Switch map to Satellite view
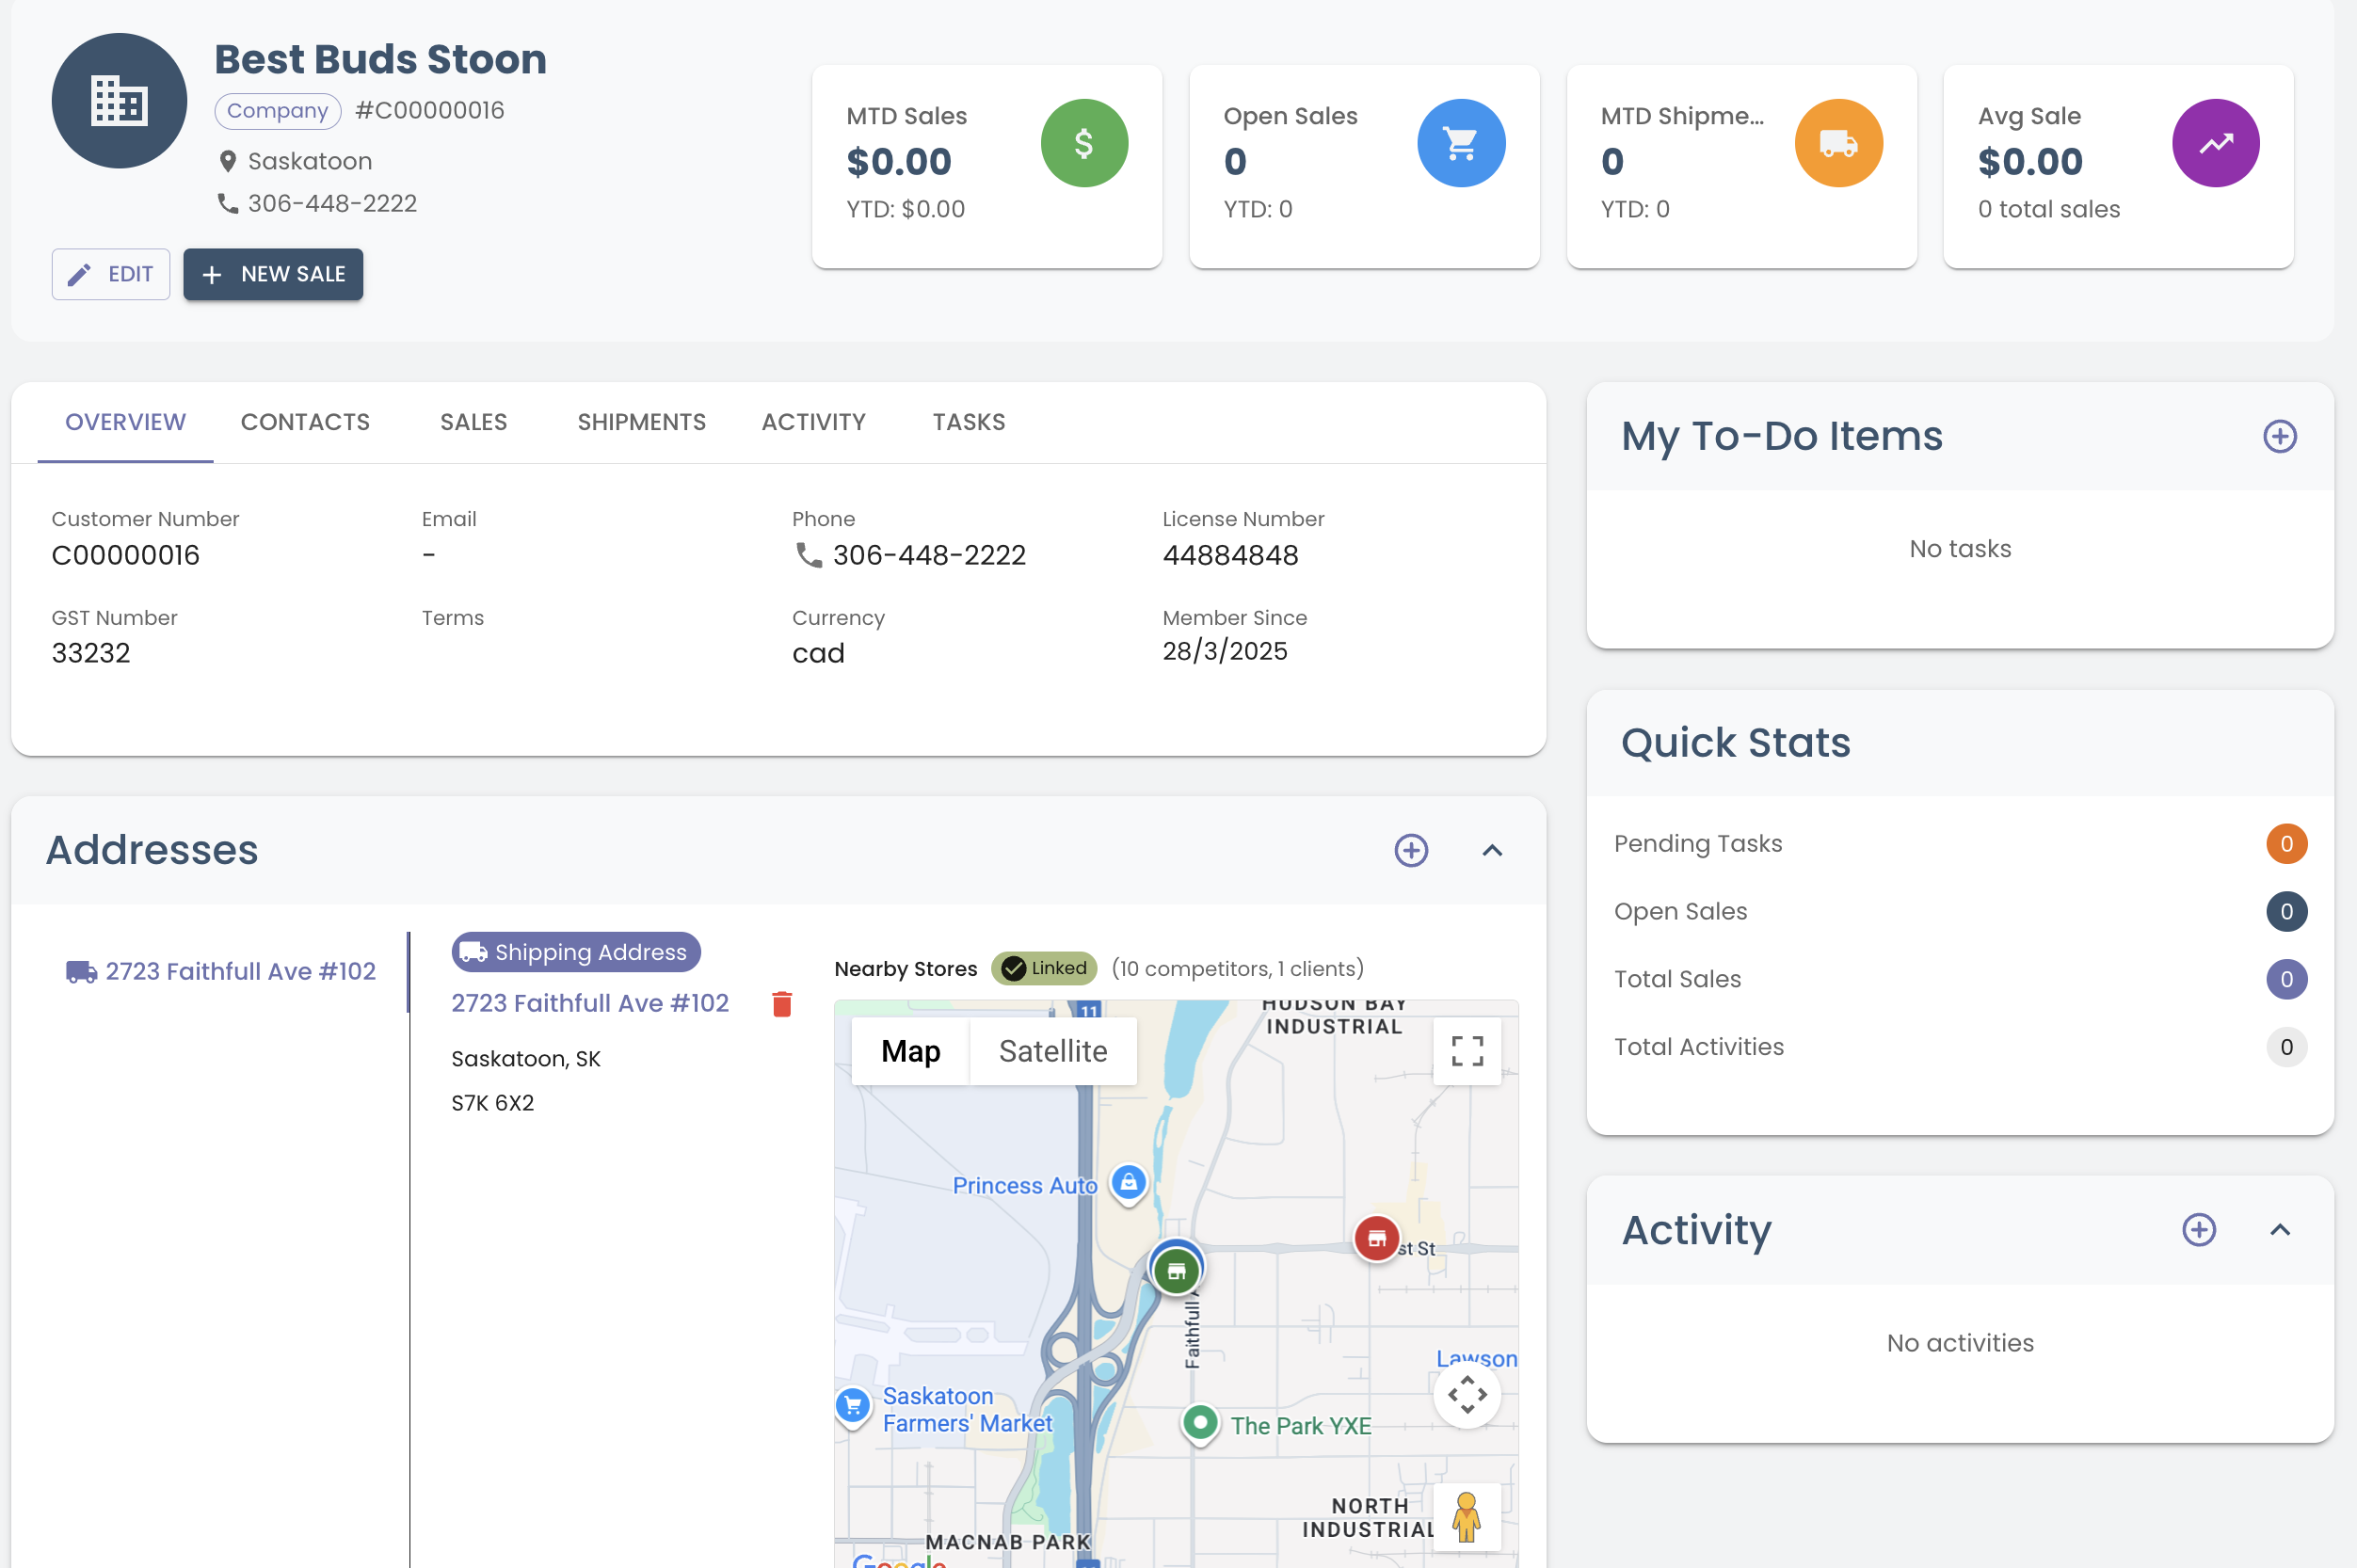Image resolution: width=2357 pixels, height=1568 pixels. (1052, 1051)
